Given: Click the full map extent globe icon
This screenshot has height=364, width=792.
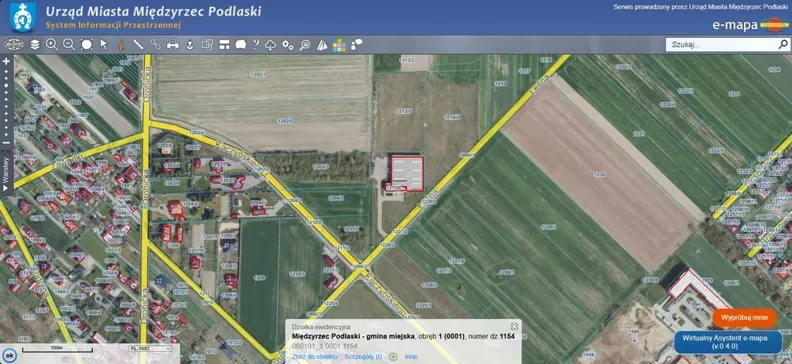Looking at the screenshot, I should coord(14,44).
